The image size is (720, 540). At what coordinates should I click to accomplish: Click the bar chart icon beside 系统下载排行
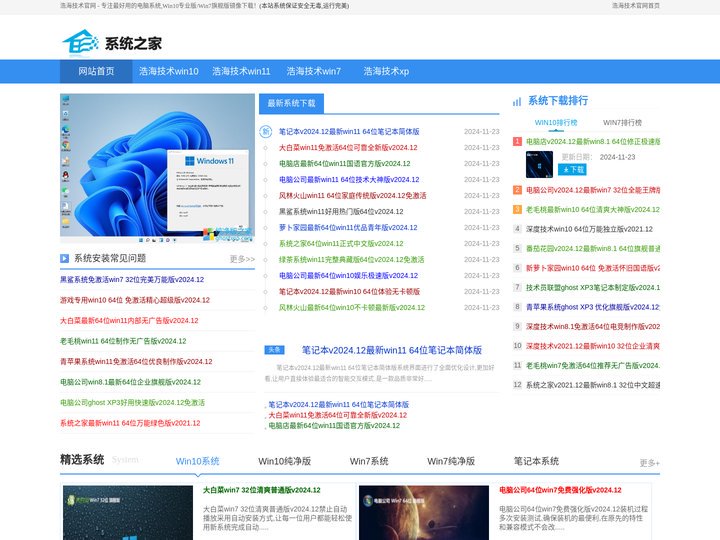517,101
